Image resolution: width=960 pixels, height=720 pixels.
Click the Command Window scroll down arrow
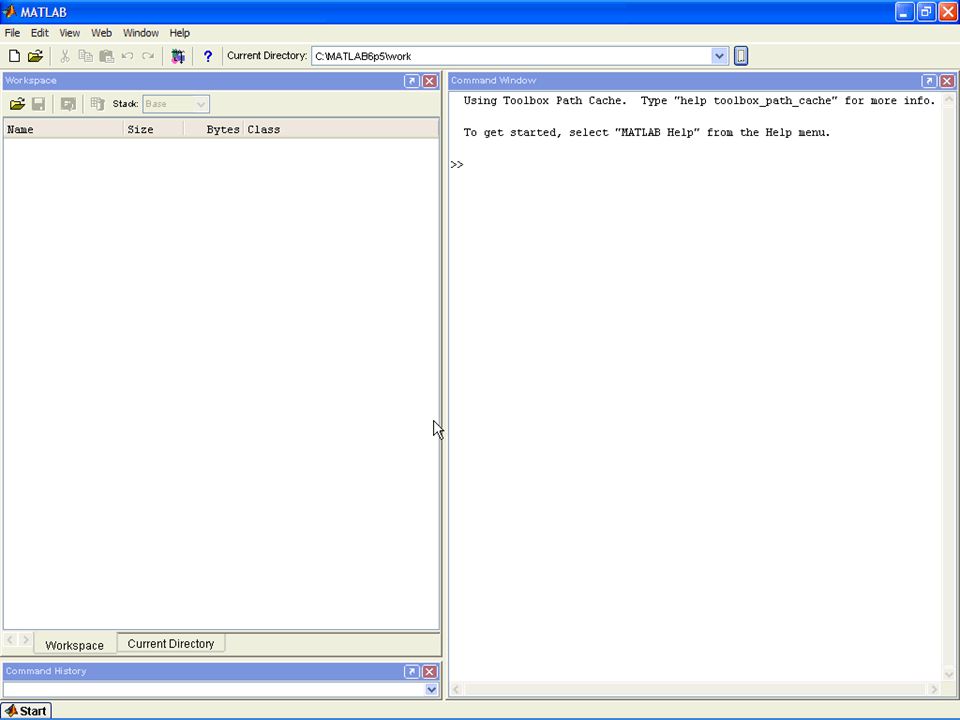point(948,675)
